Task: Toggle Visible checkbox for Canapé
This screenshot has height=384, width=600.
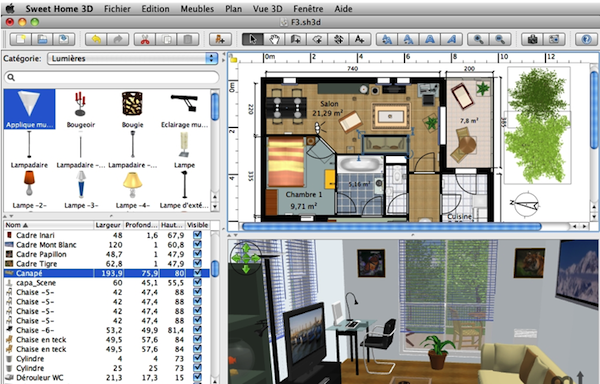Action: 197,273
